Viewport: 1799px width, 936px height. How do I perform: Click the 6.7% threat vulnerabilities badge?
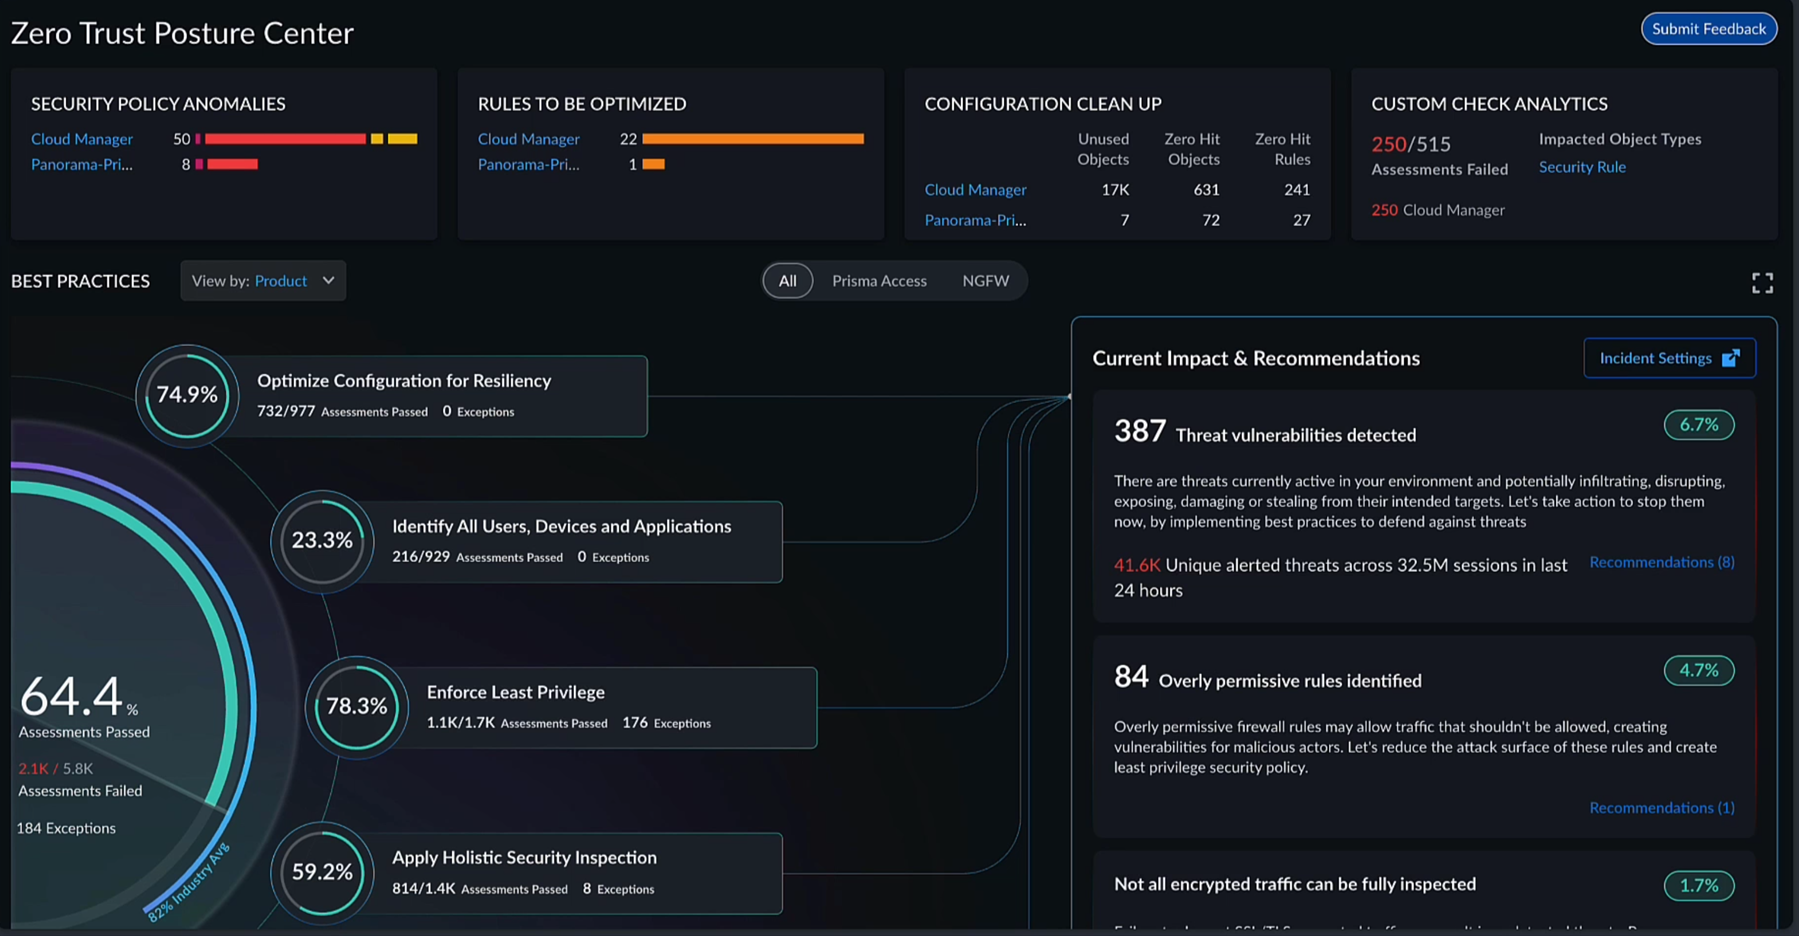(x=1698, y=425)
